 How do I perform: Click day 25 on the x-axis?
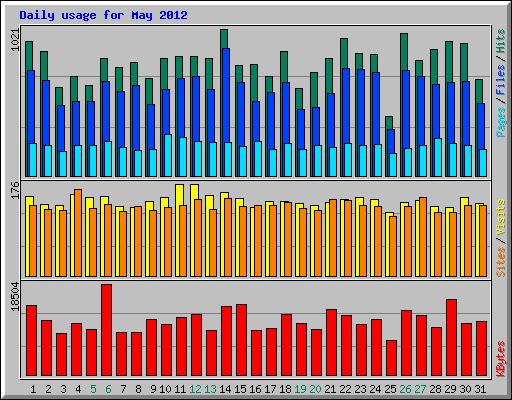click(x=390, y=389)
